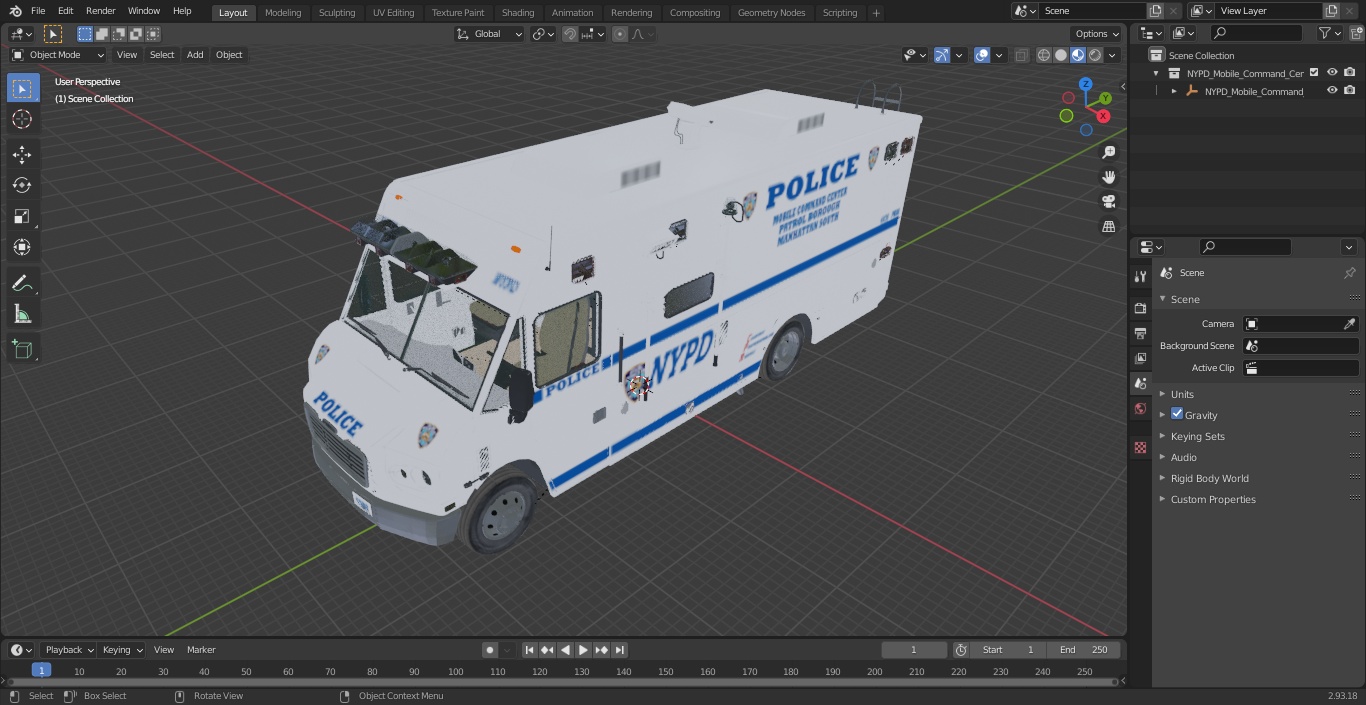The height and width of the screenshot is (705, 1366).
Task: Enable the Gravity checkbox
Action: (x=1177, y=414)
